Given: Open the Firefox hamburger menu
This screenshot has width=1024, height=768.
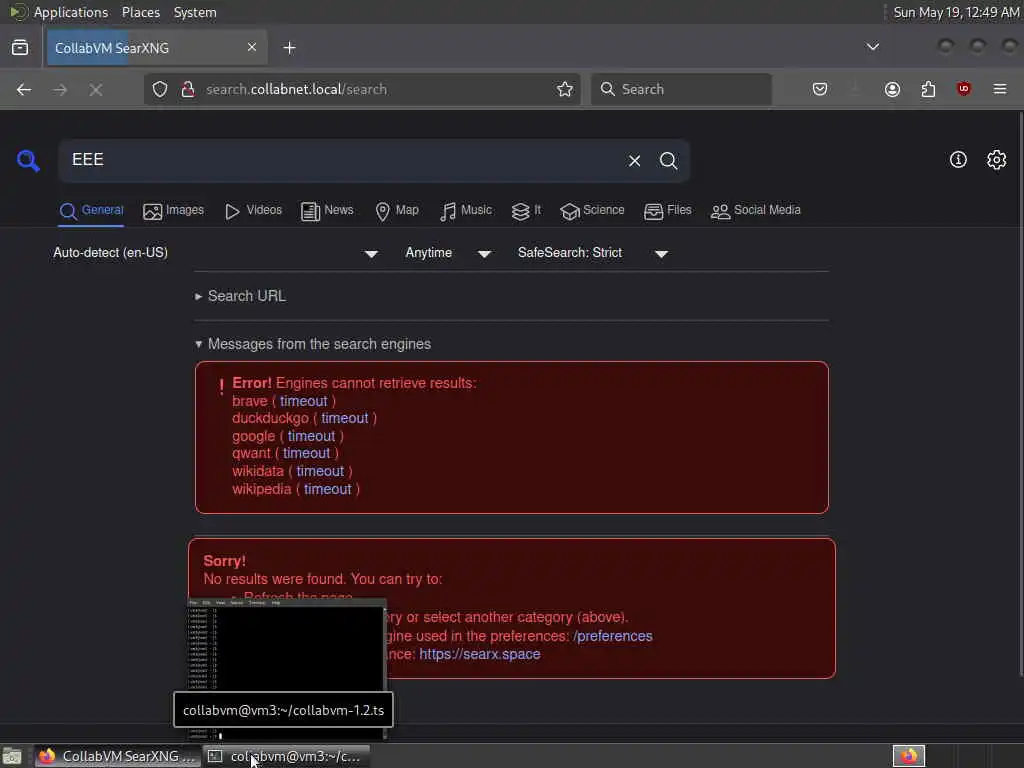Looking at the screenshot, I should pos(1000,89).
